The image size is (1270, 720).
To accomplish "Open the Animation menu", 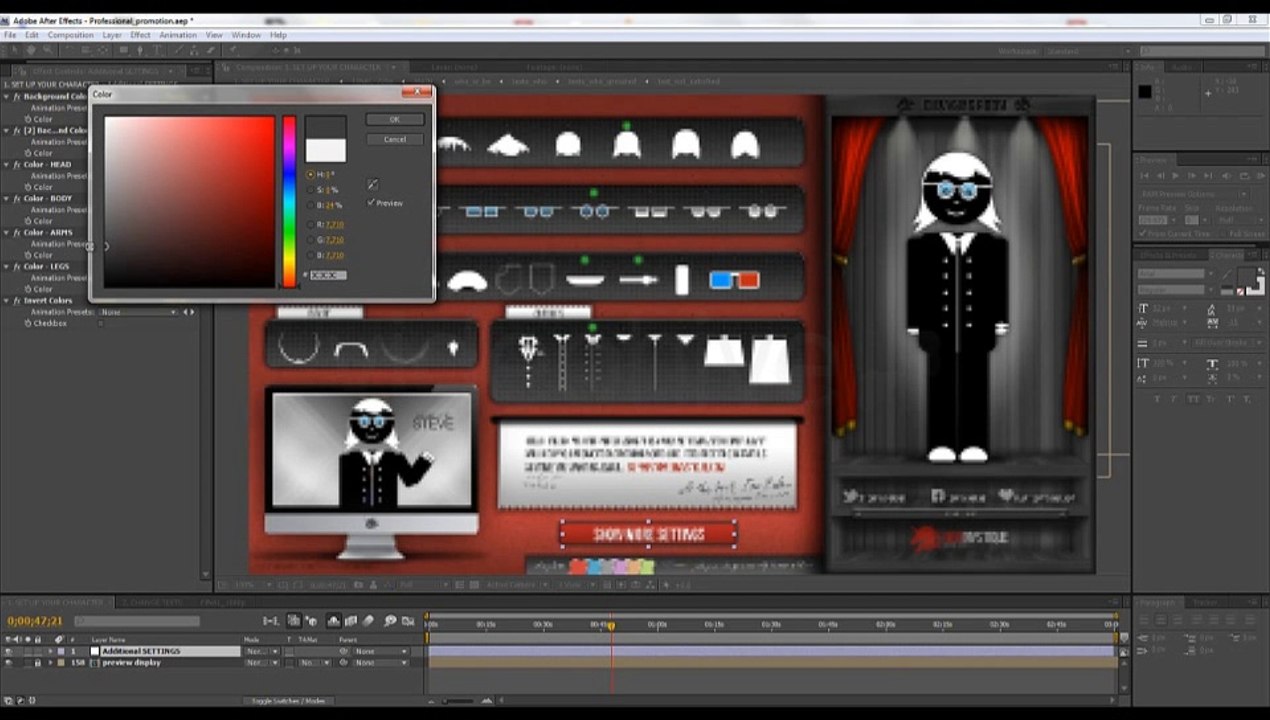I will pyautogui.click(x=178, y=35).
